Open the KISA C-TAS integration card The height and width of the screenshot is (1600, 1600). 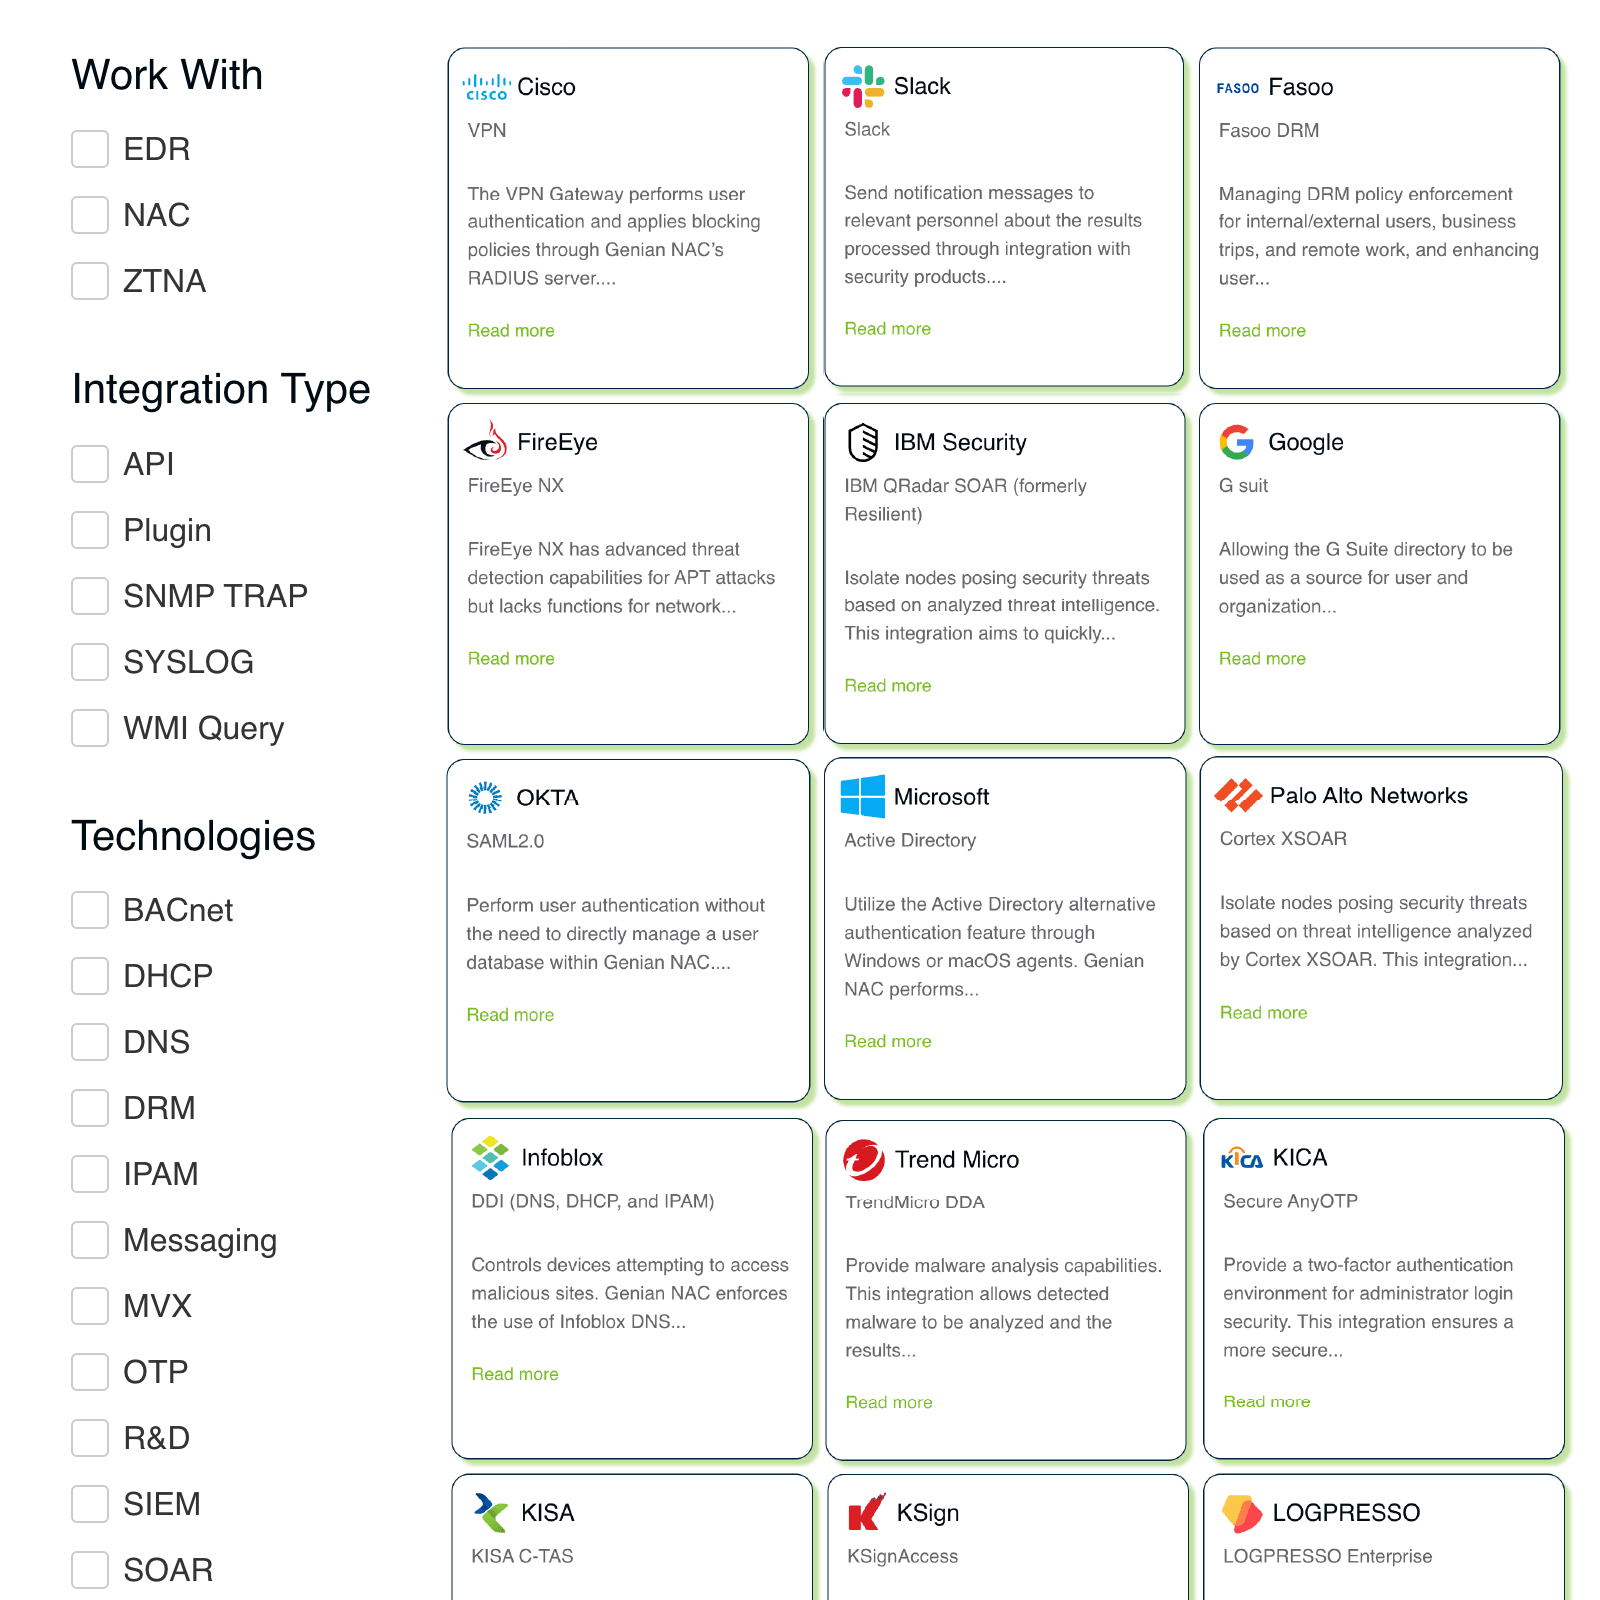click(632, 1535)
